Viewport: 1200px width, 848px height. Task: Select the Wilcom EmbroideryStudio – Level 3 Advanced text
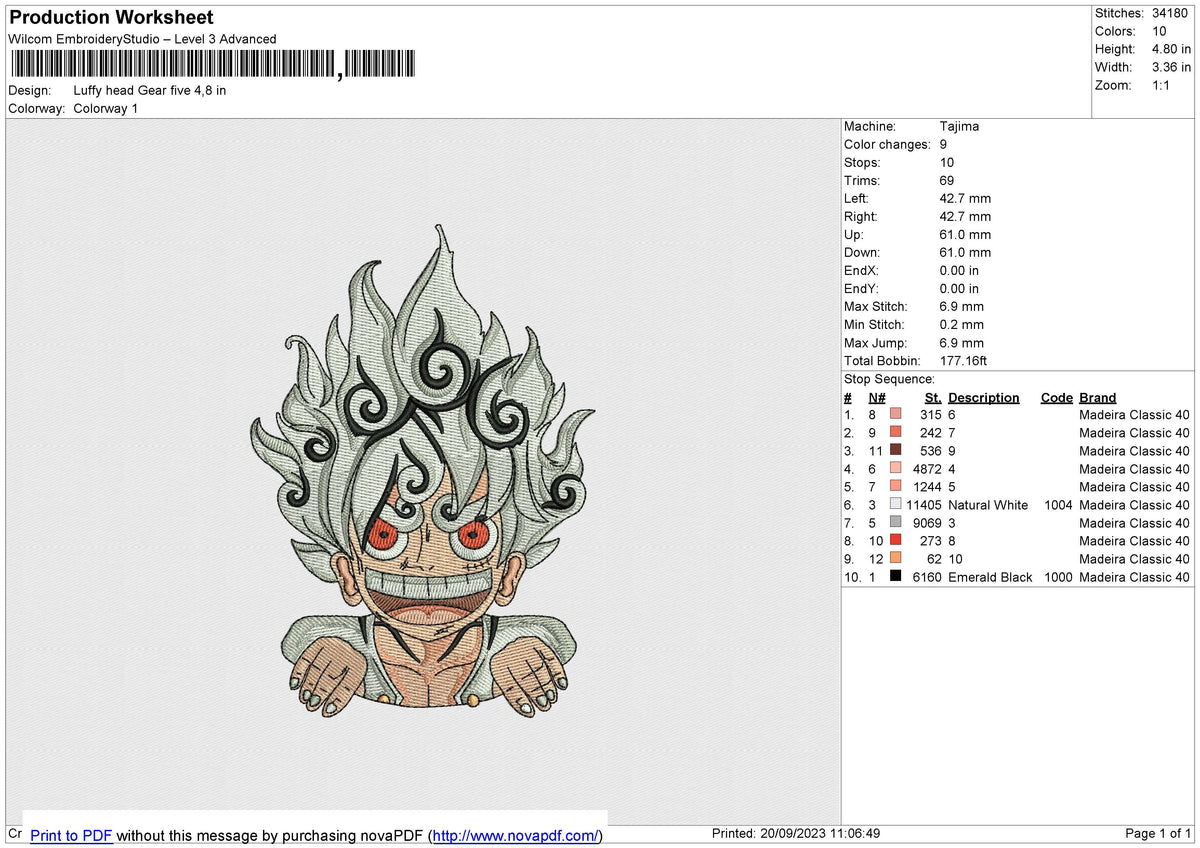(x=142, y=39)
